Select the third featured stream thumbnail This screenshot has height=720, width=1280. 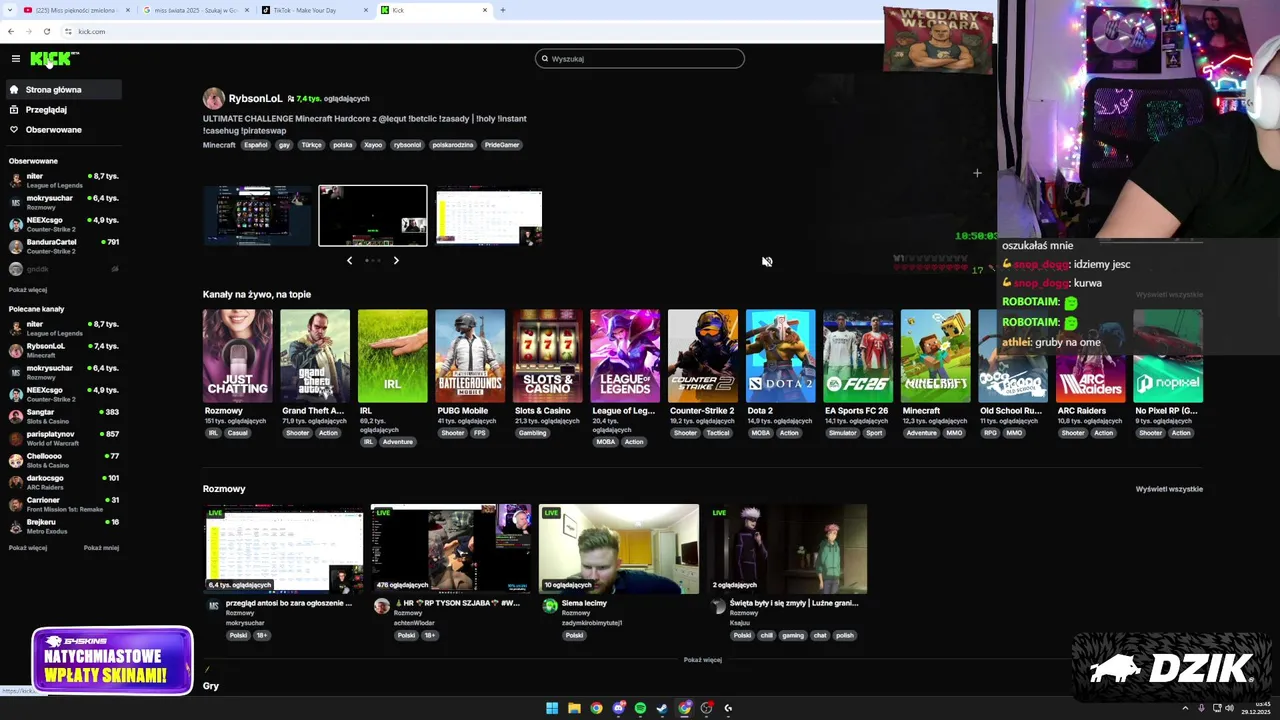pos(489,216)
